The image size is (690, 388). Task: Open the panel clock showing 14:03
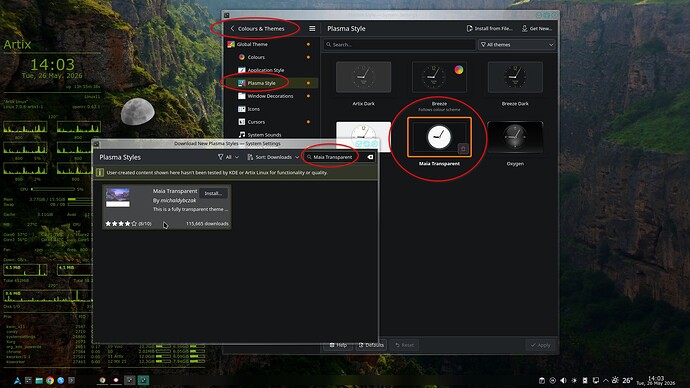[x=655, y=381]
